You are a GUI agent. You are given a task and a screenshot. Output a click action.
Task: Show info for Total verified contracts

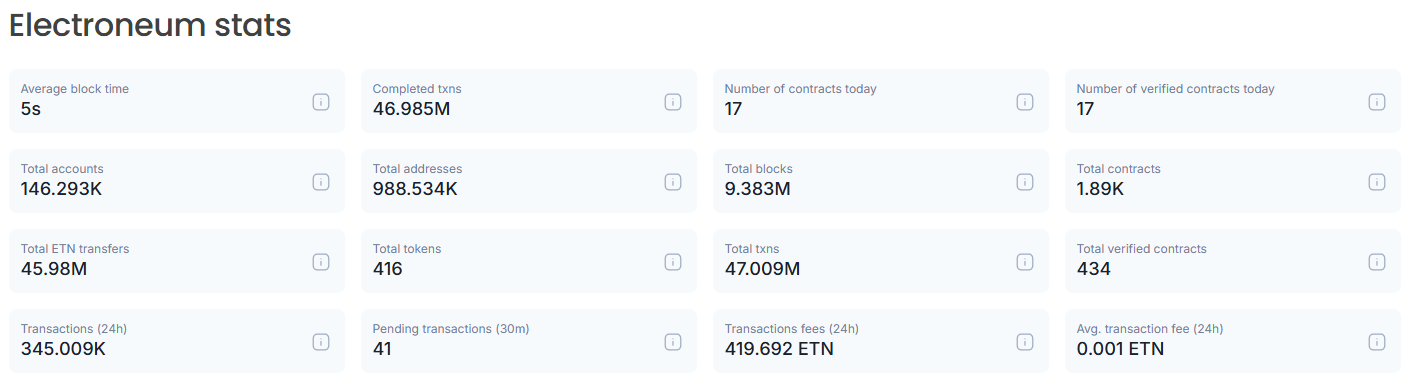click(x=1377, y=262)
